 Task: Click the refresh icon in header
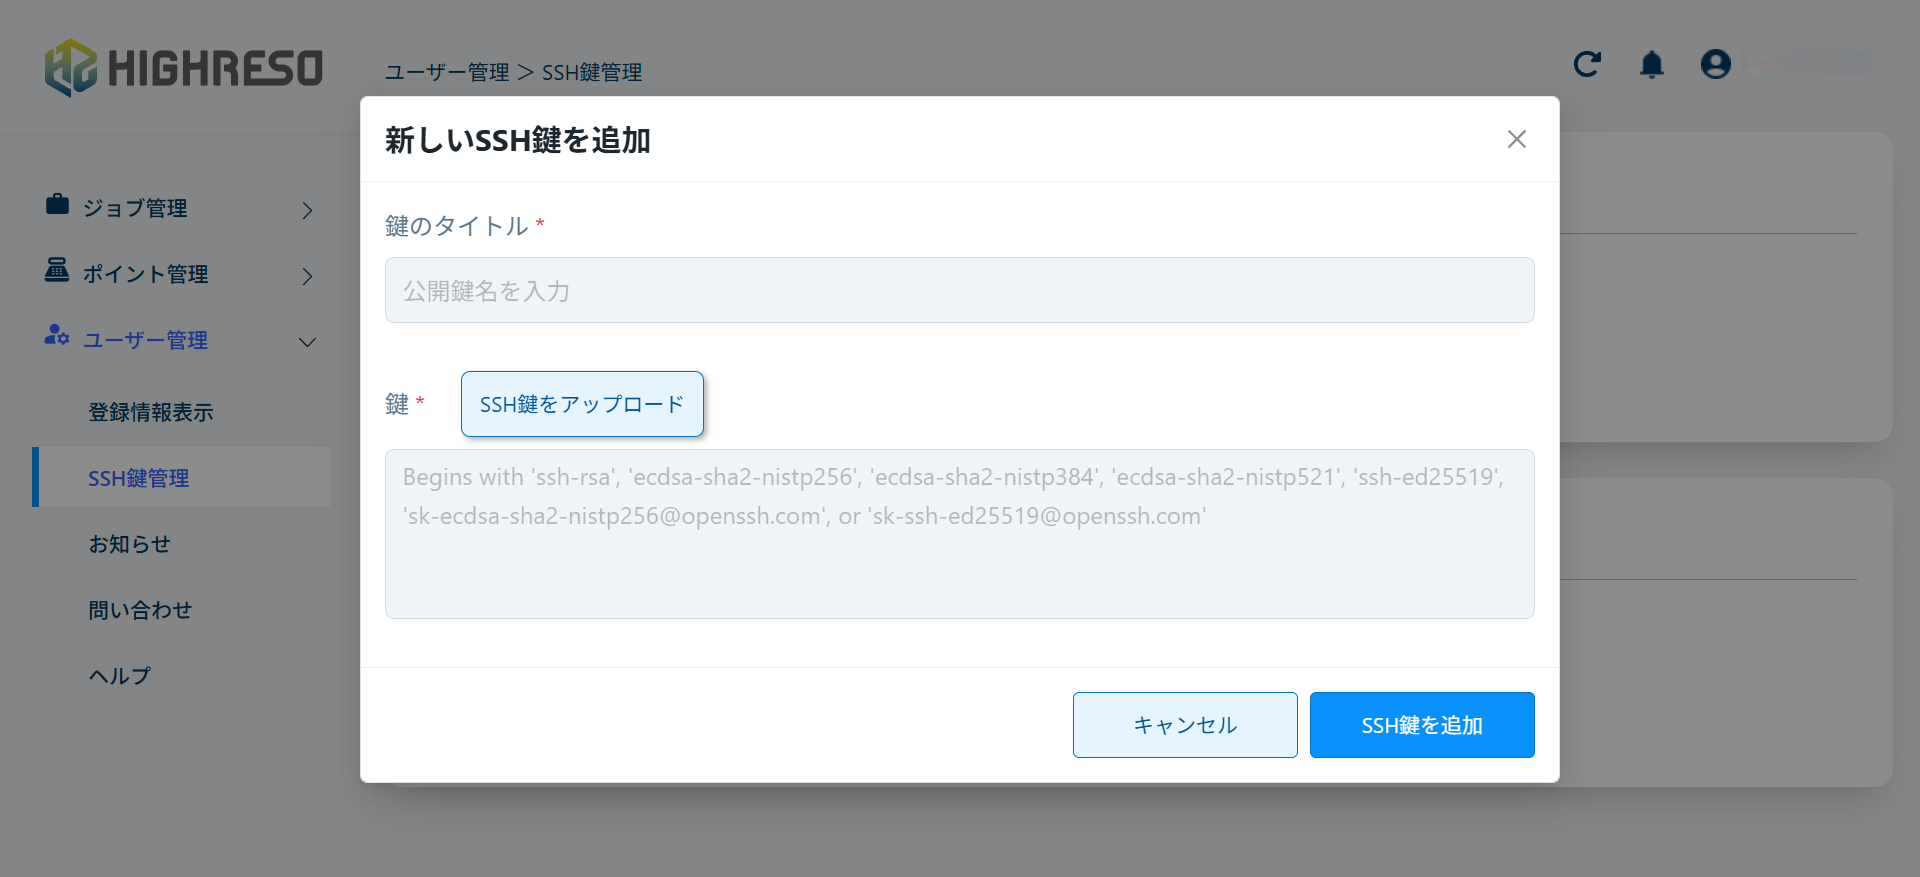(x=1587, y=64)
